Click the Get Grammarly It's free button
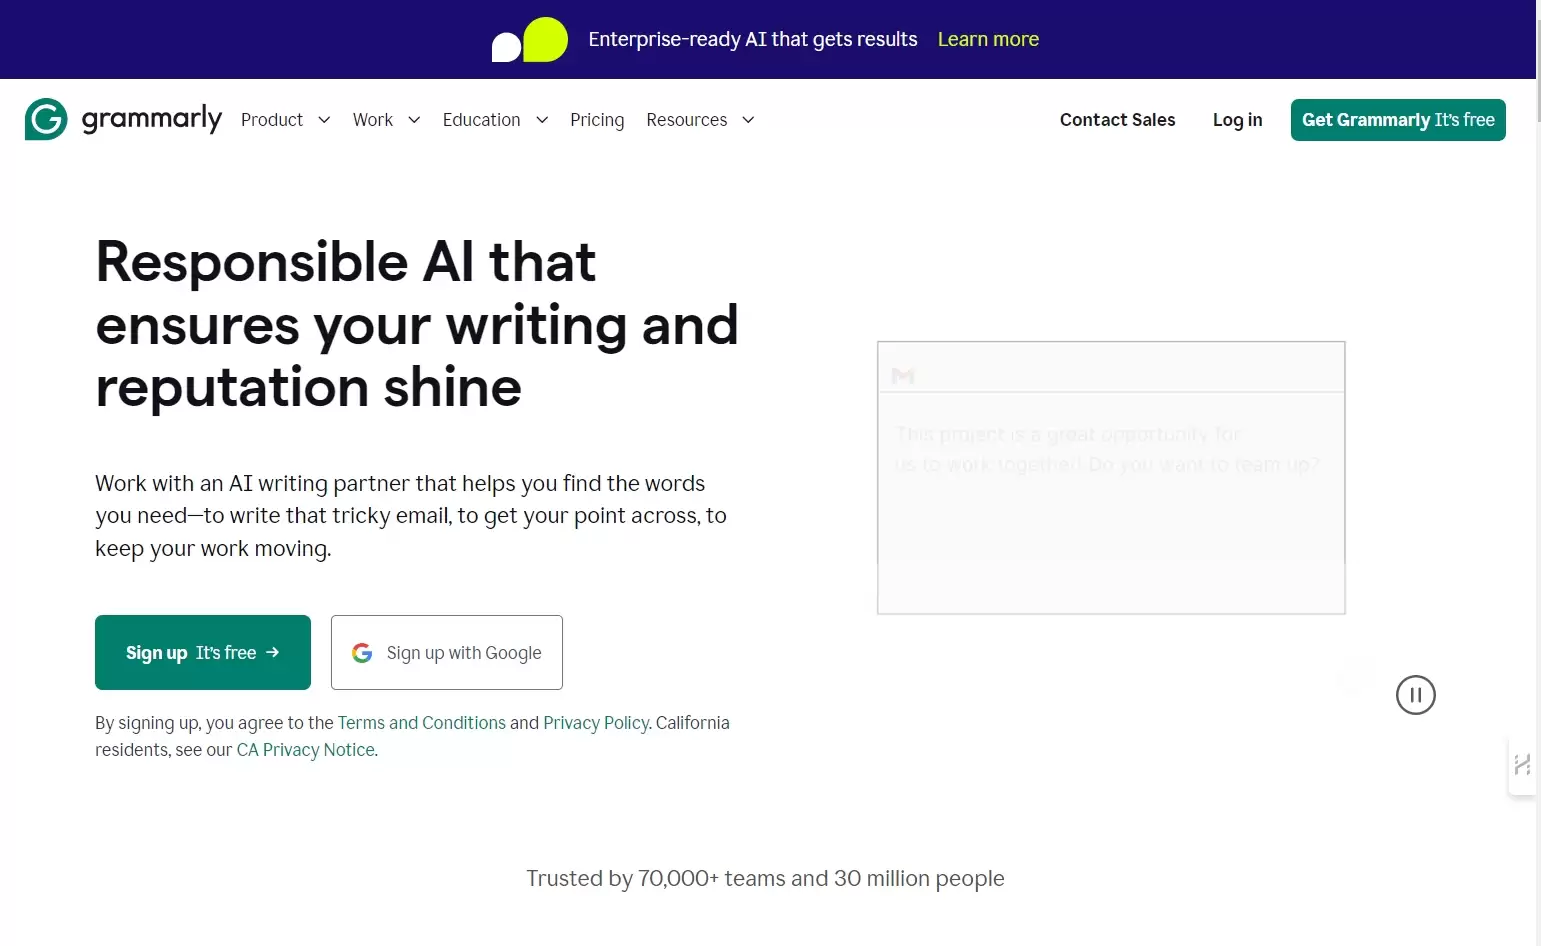This screenshot has height=946, width=1541. [1398, 119]
